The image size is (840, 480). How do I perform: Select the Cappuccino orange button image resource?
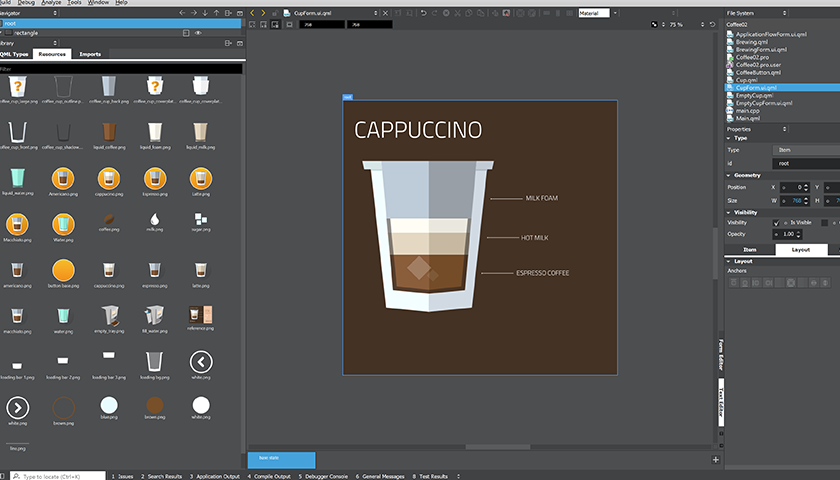[111, 178]
